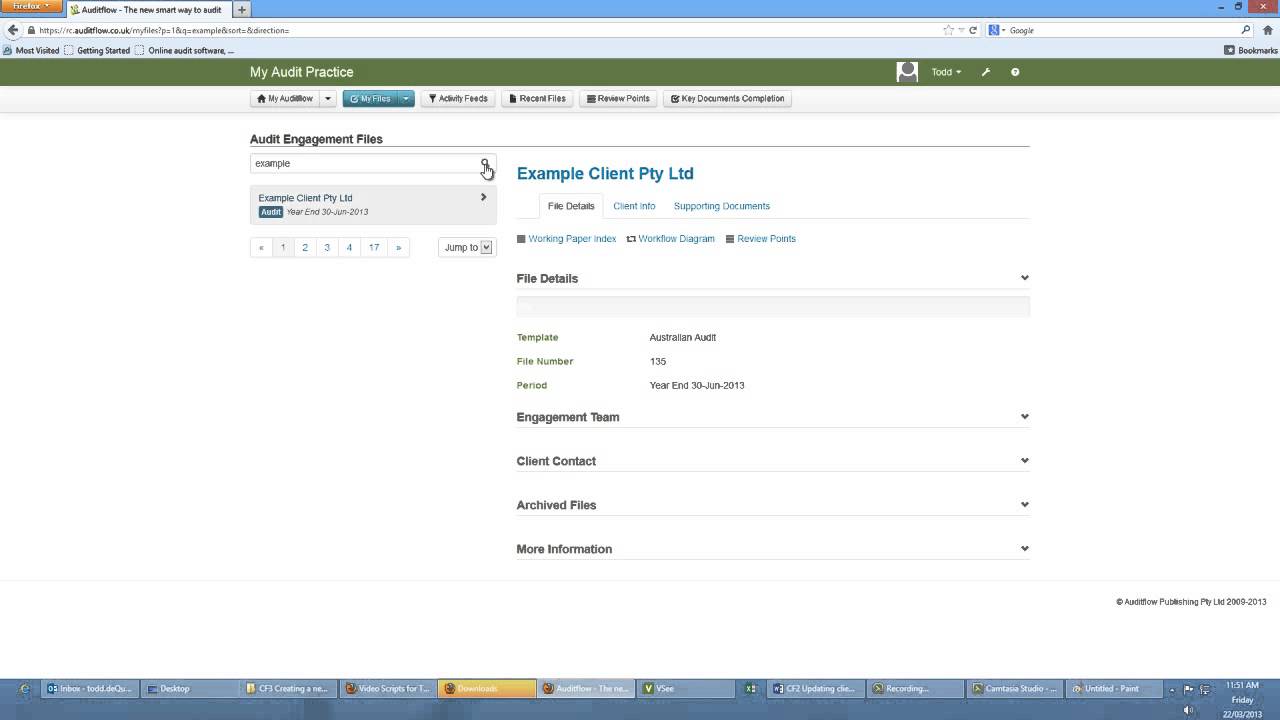Open Downloads taskbar window
This screenshot has height=720, width=1280.
(486, 688)
